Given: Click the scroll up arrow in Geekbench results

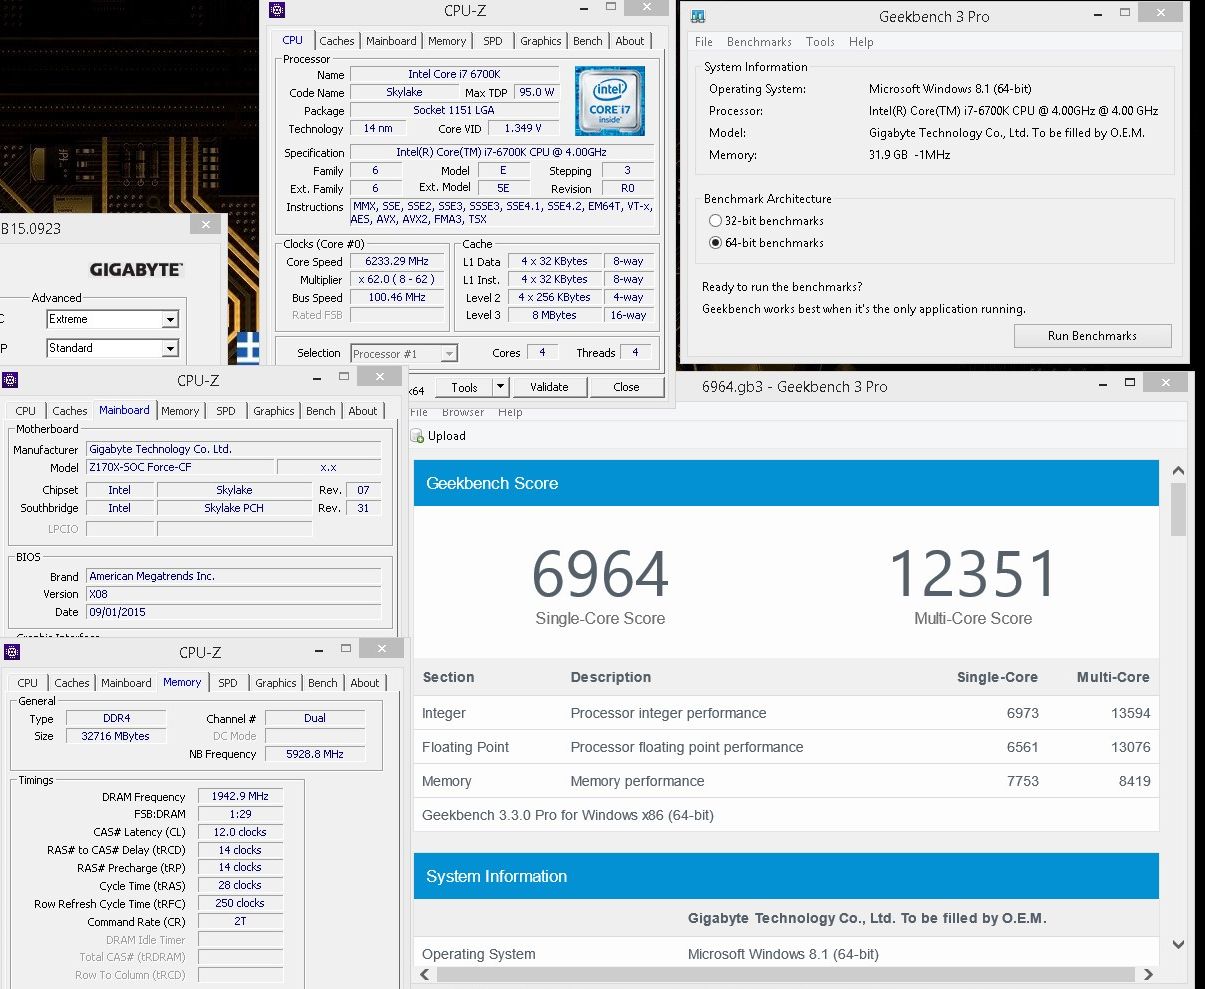Looking at the screenshot, I should (1178, 471).
